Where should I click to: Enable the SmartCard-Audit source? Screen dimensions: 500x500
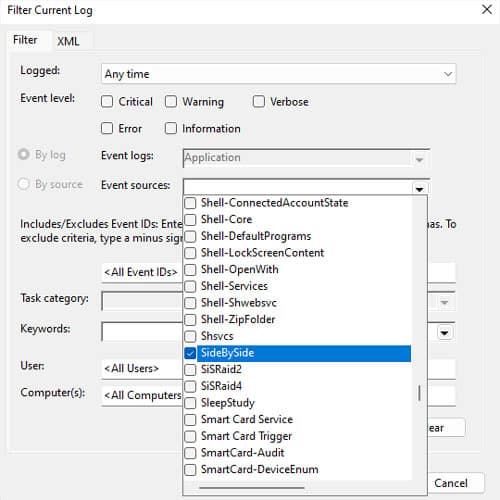click(x=190, y=453)
